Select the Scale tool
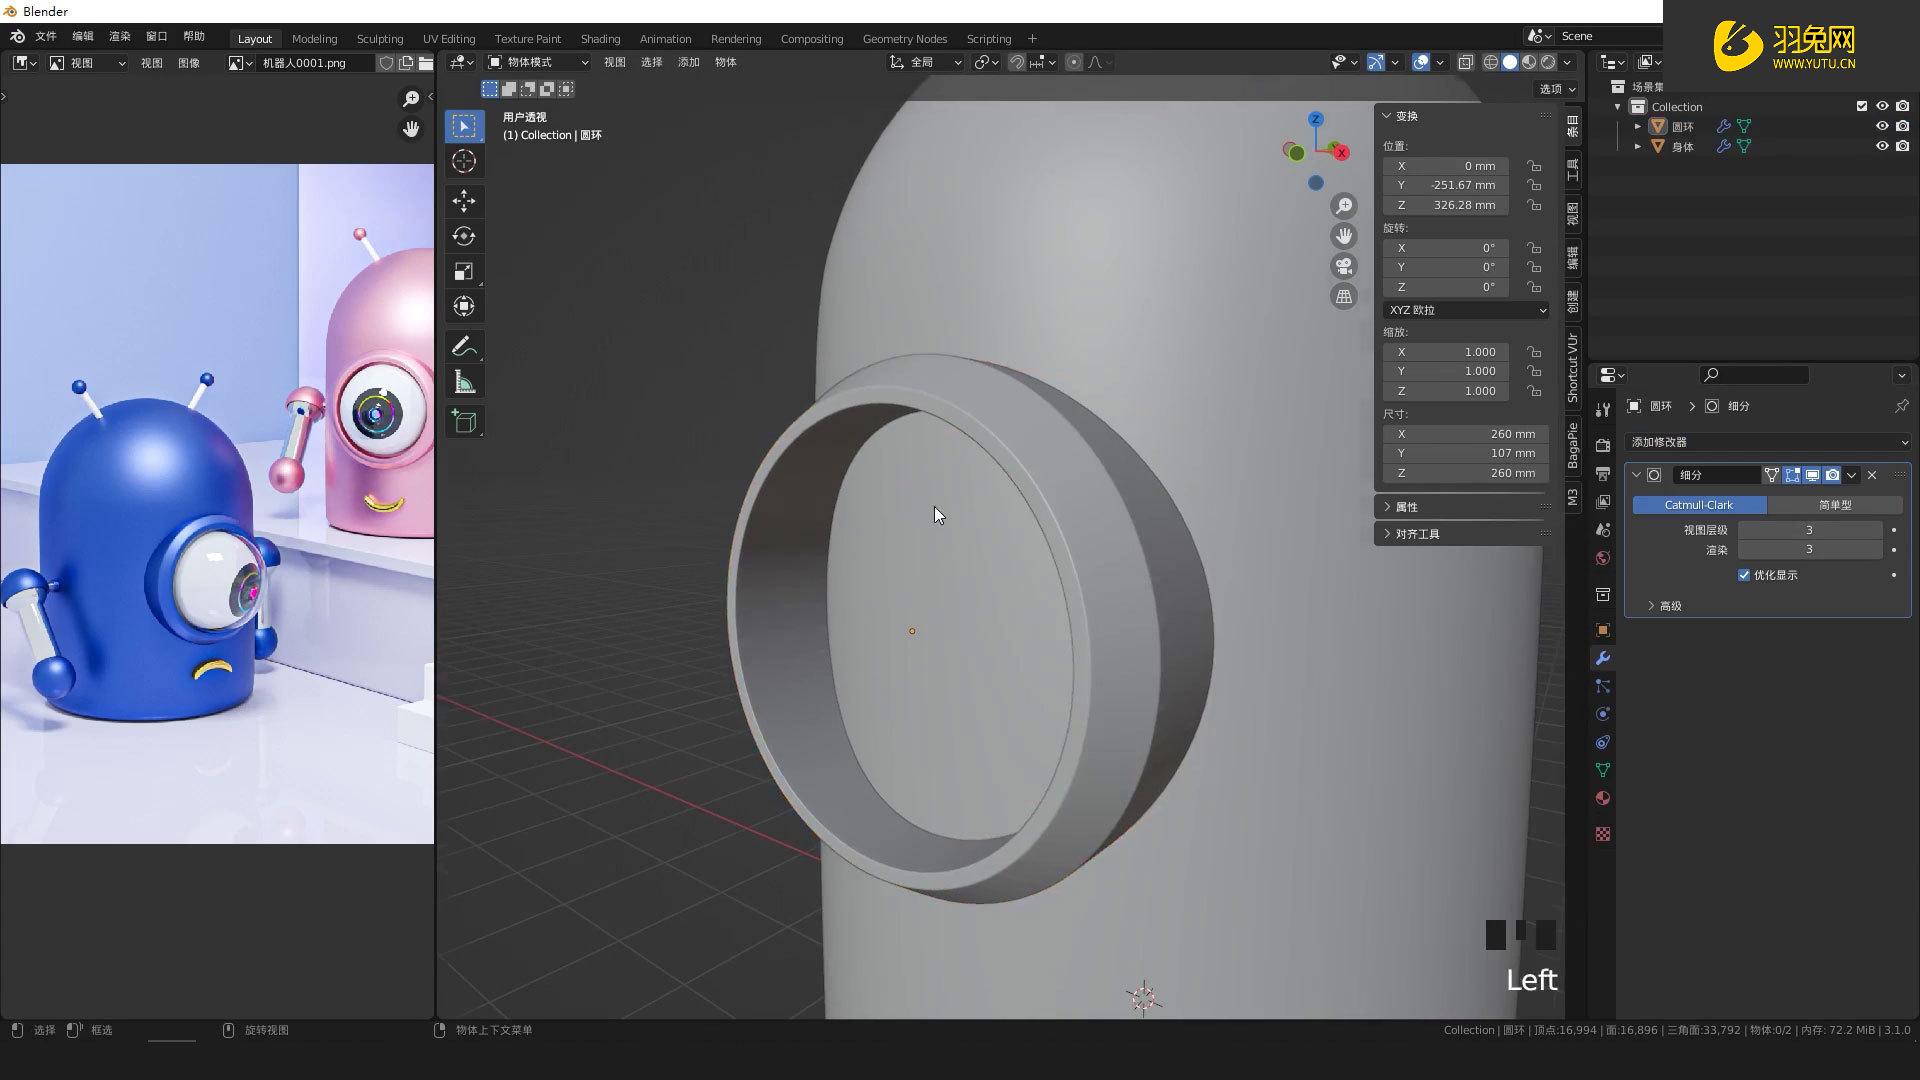 (464, 271)
